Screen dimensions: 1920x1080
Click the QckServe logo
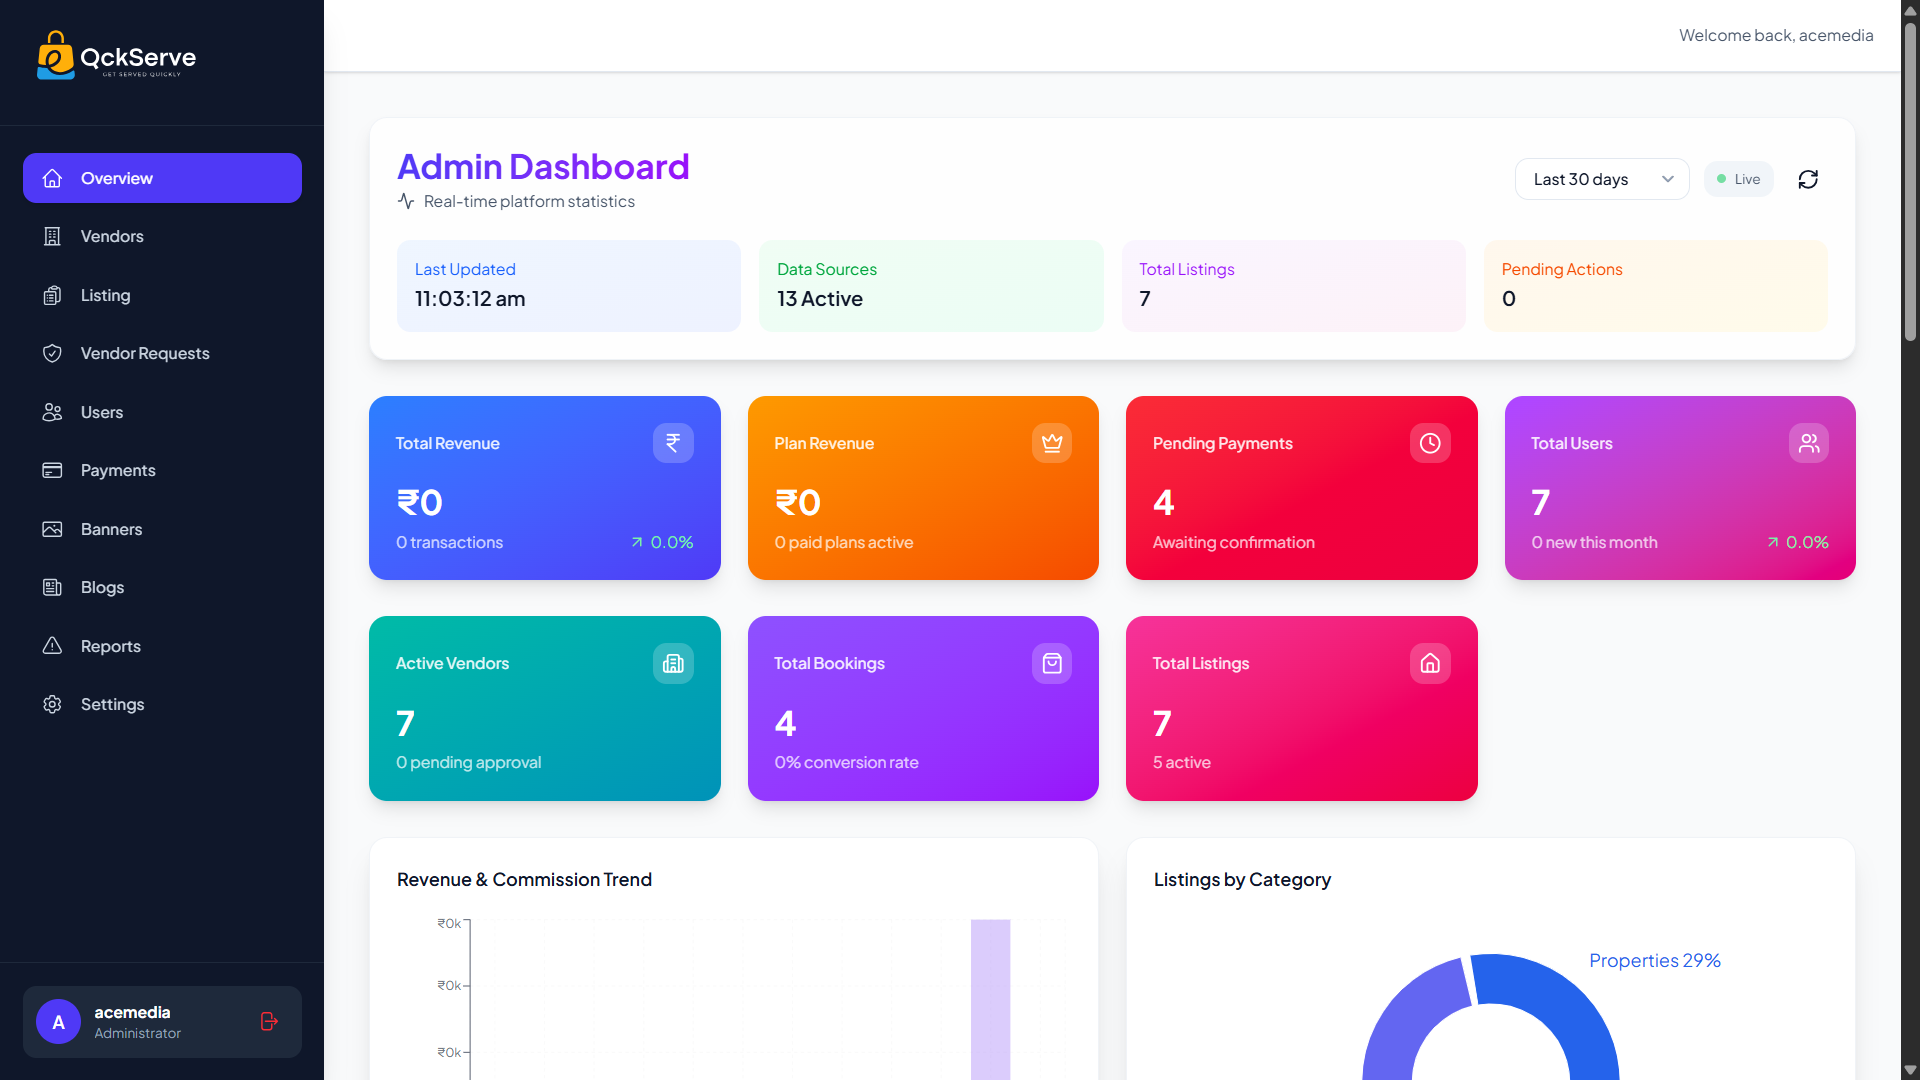tap(116, 56)
